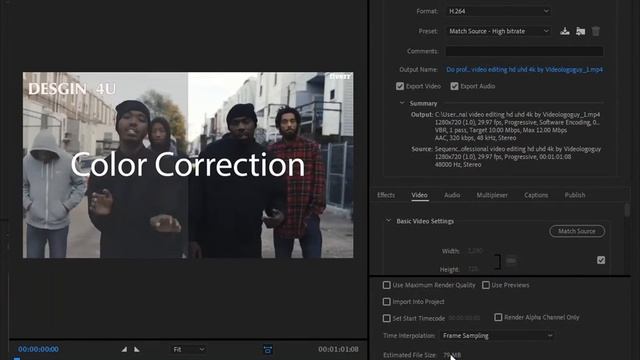Image resolution: width=640 pixels, height=360 pixels.
Task: Click the settings panel vertical scrollbar
Action: [x=627, y=210]
